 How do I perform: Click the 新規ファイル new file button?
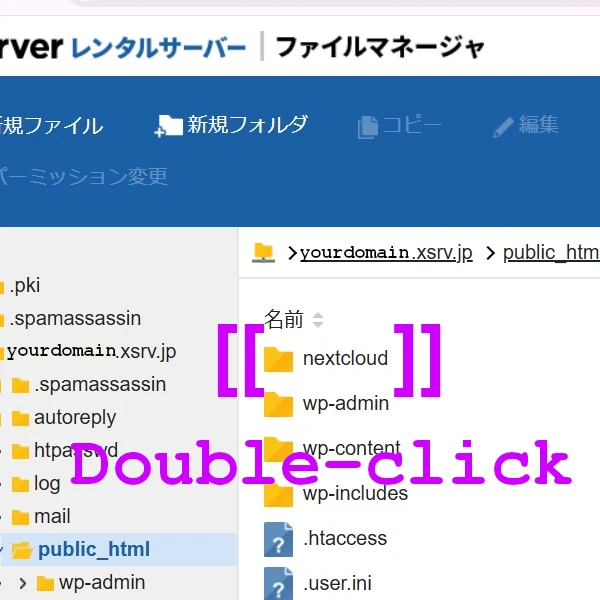51,126
